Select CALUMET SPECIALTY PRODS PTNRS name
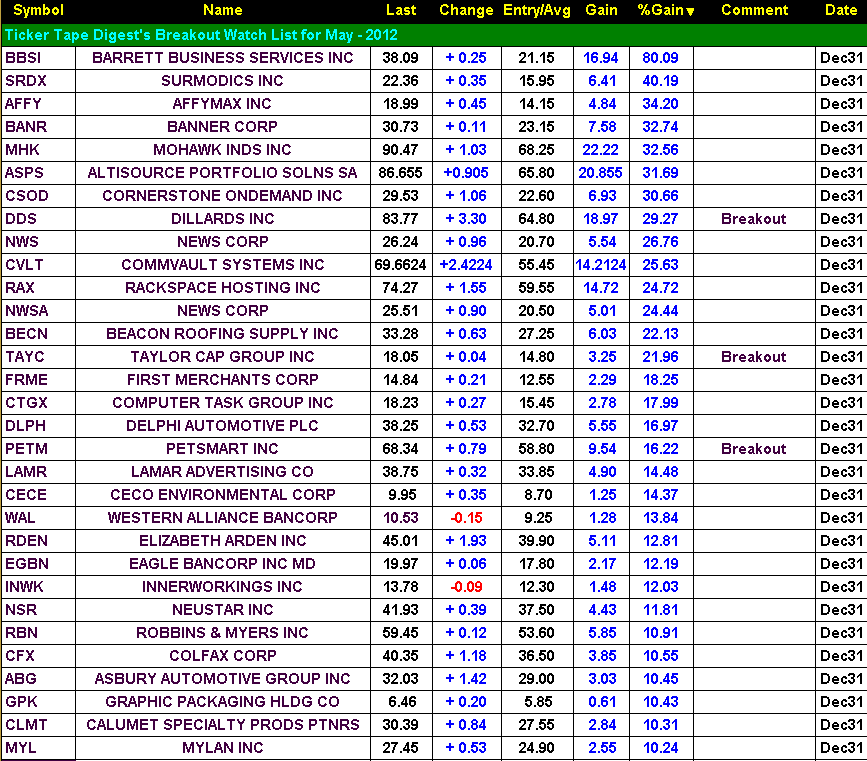 point(222,724)
